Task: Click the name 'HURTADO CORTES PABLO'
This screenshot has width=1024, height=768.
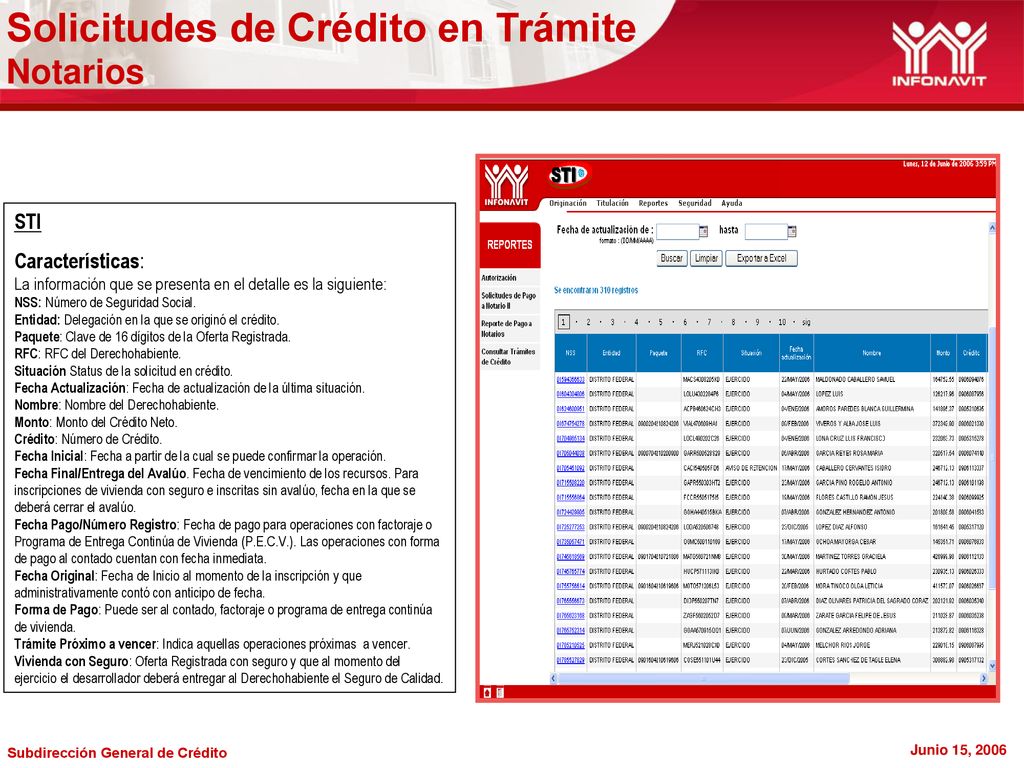Action: pos(846,571)
